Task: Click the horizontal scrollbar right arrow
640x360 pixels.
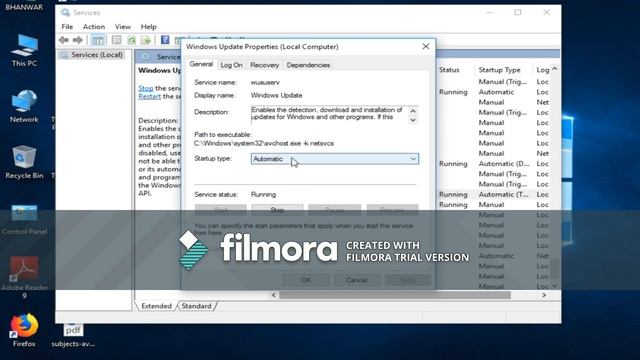Action: click(544, 295)
